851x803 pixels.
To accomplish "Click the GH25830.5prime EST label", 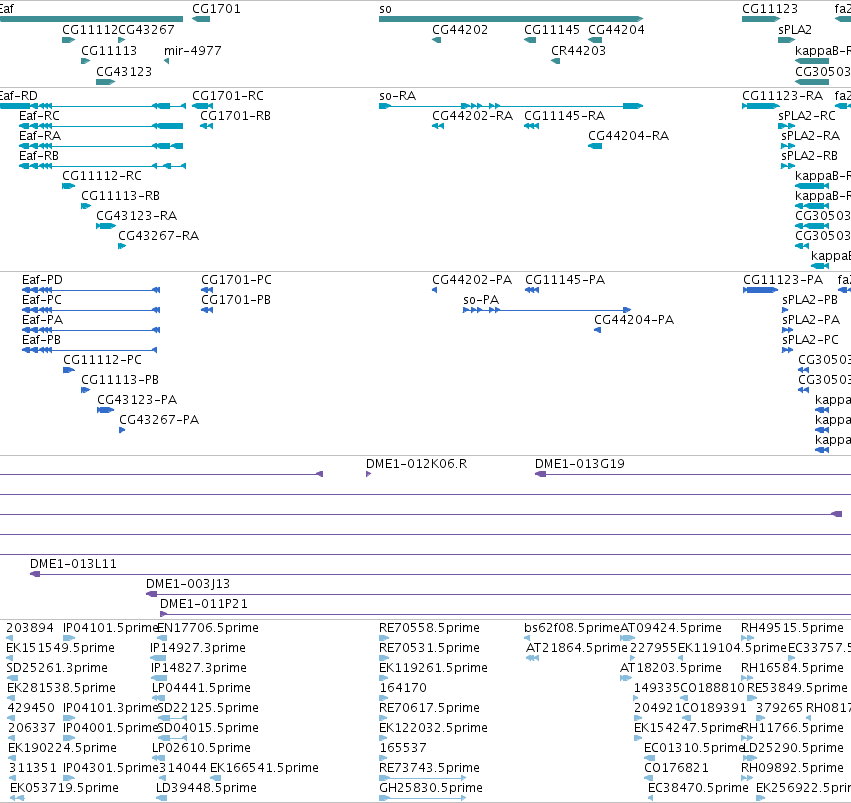I will [x=430, y=788].
